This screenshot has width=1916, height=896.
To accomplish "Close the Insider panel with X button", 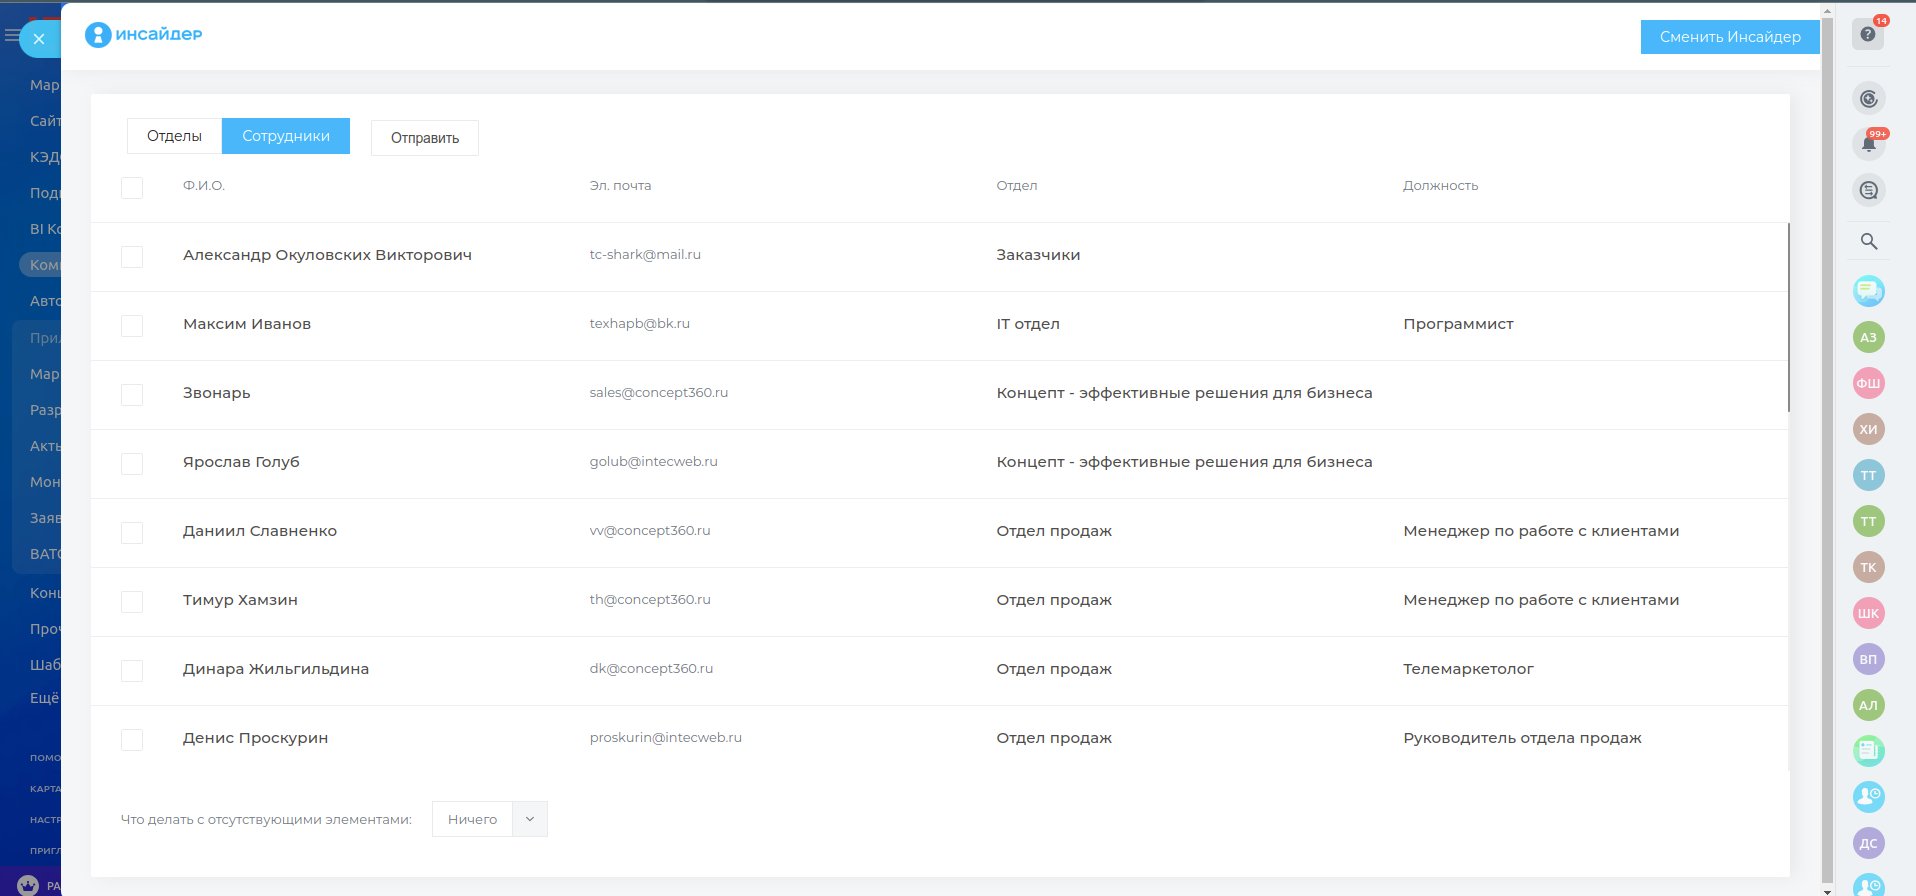I will 39,39.
